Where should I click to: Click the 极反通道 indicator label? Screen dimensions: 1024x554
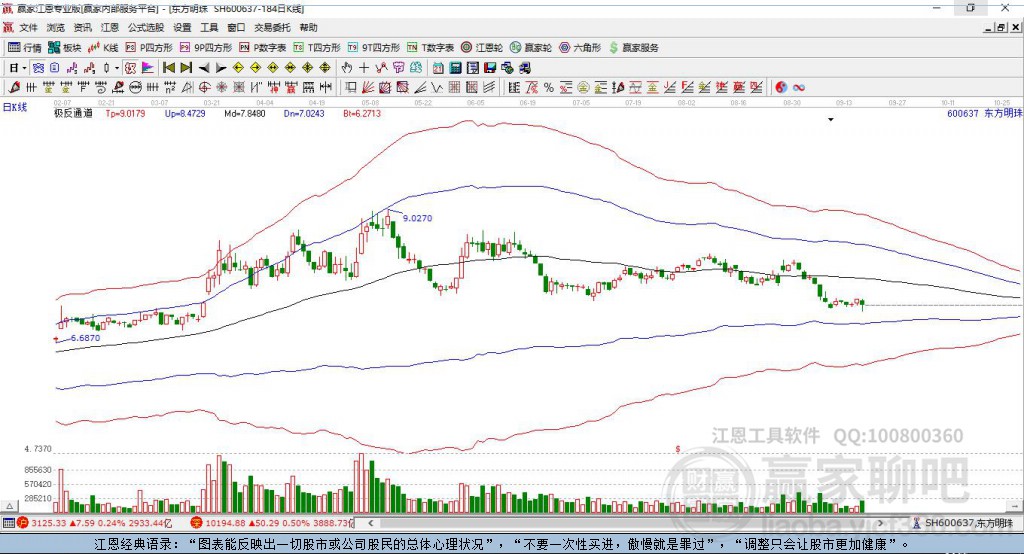tap(73, 113)
